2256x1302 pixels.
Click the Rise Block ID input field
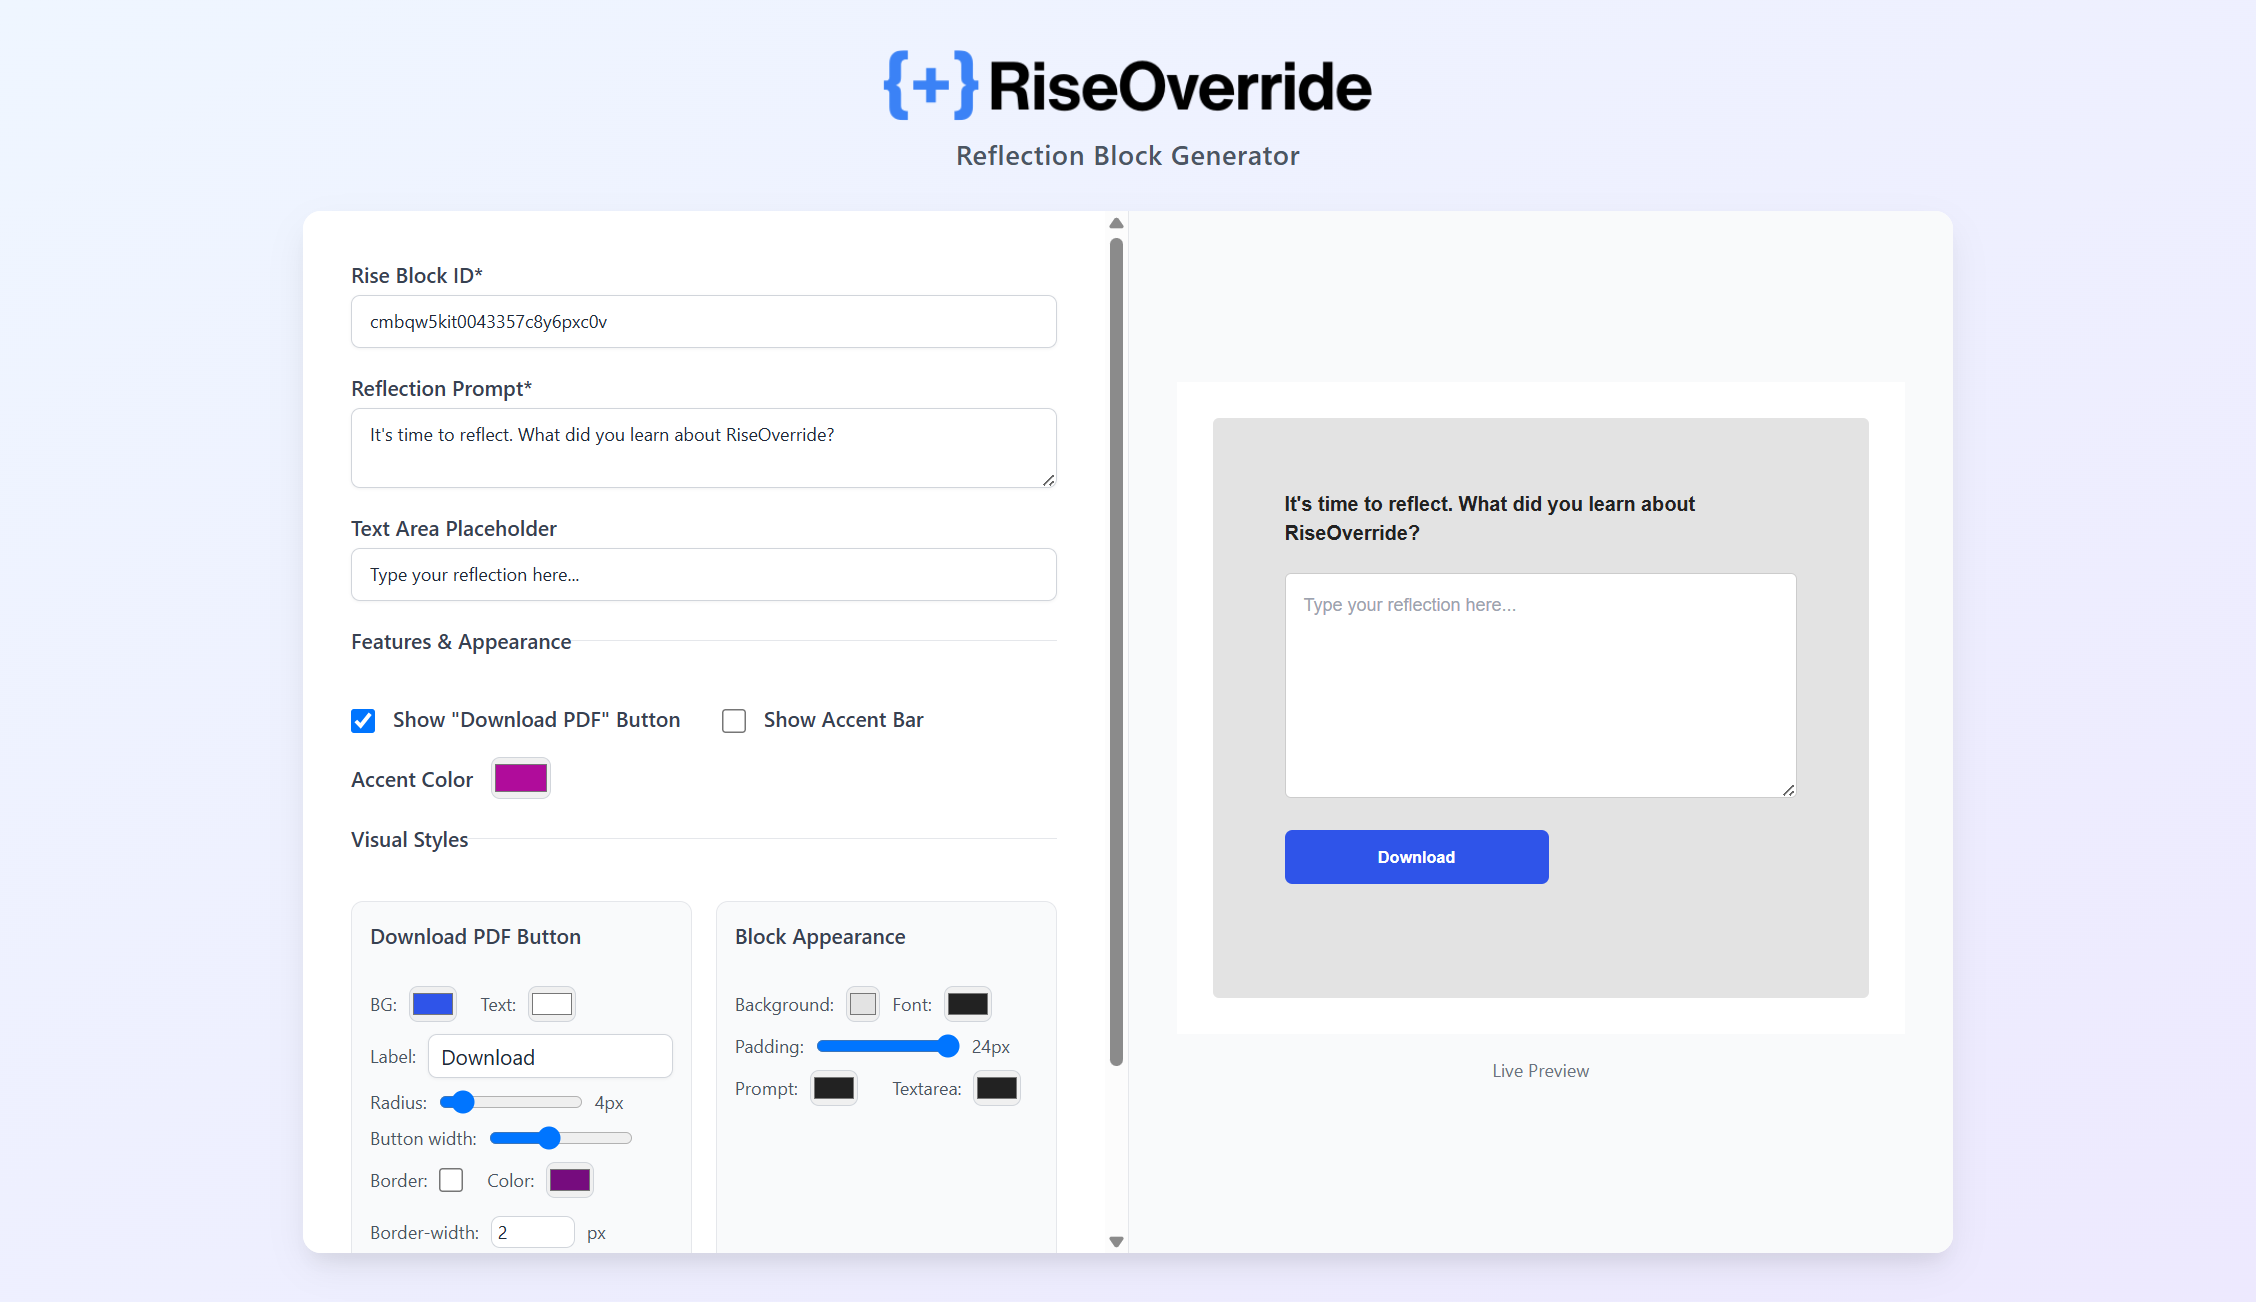pyautogui.click(x=703, y=322)
